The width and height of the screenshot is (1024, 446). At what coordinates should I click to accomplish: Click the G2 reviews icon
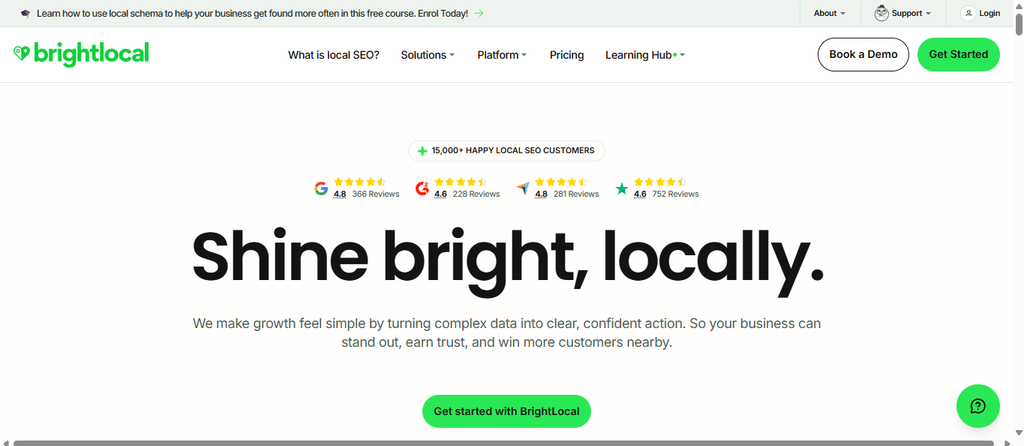(x=423, y=189)
